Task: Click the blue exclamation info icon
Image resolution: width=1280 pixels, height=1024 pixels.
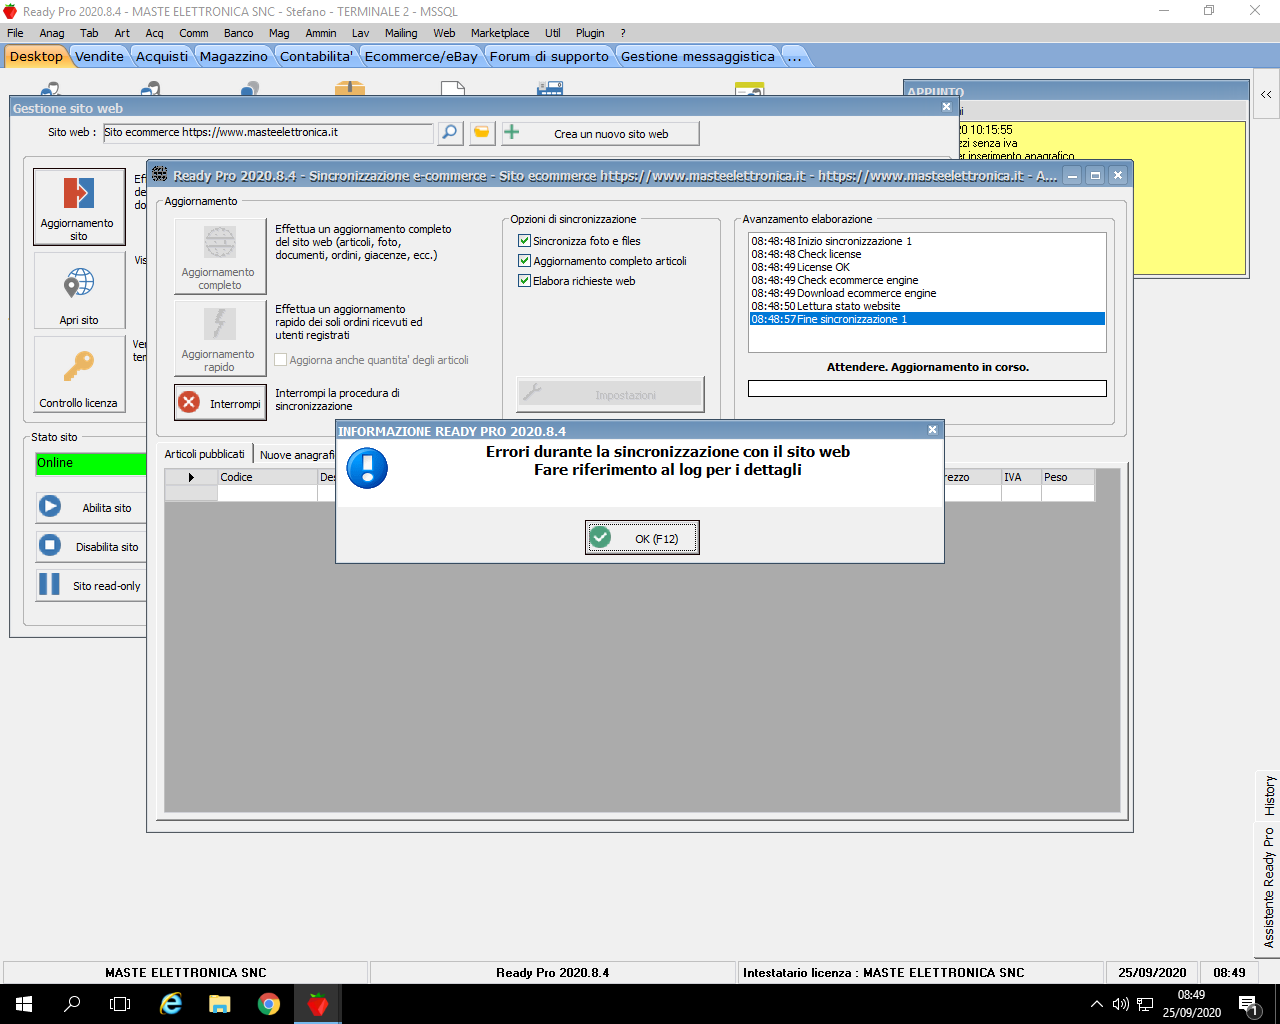Action: click(x=367, y=468)
